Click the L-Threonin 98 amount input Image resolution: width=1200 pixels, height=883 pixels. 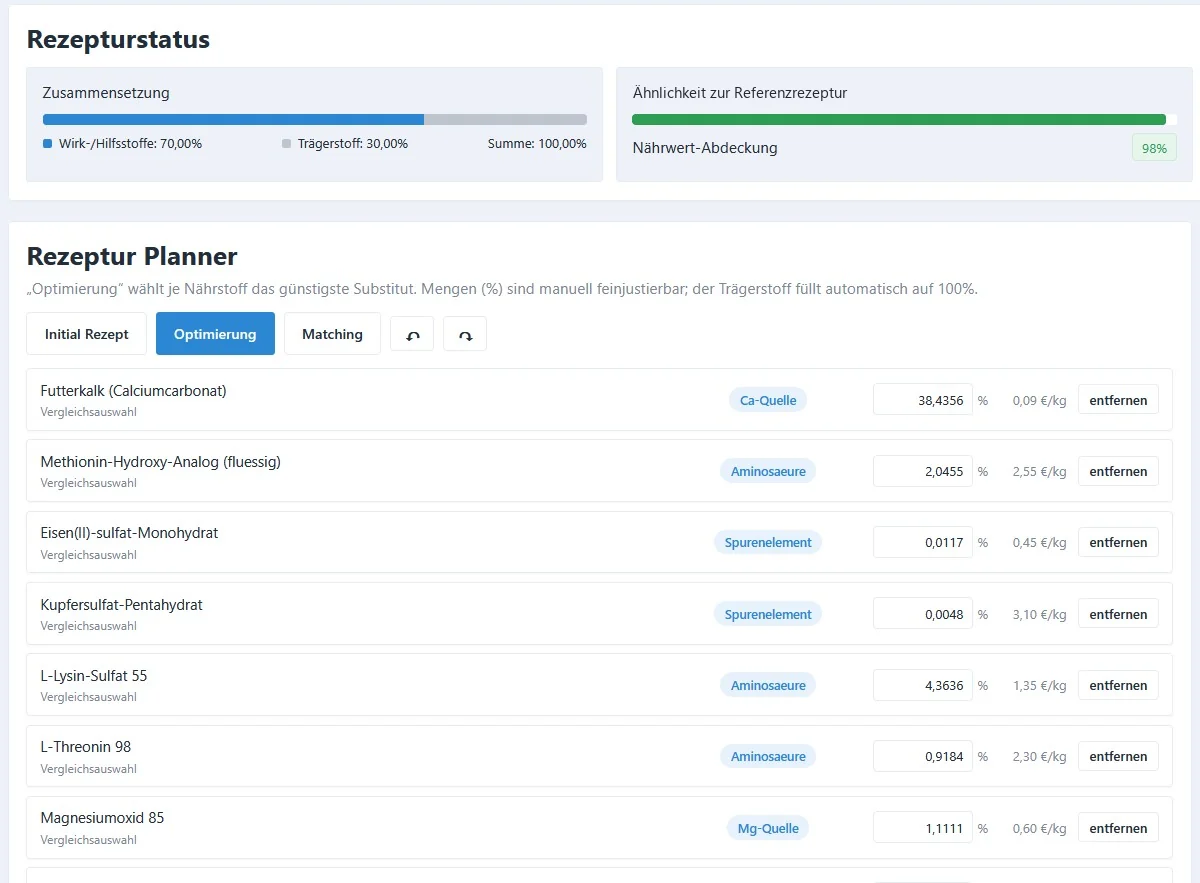point(922,756)
